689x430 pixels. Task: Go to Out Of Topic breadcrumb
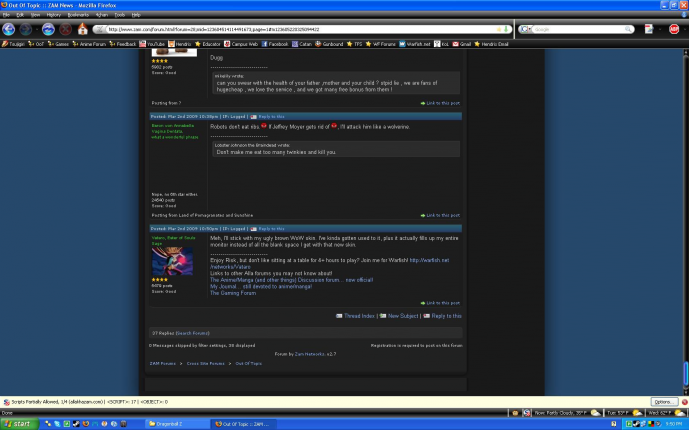(248, 364)
